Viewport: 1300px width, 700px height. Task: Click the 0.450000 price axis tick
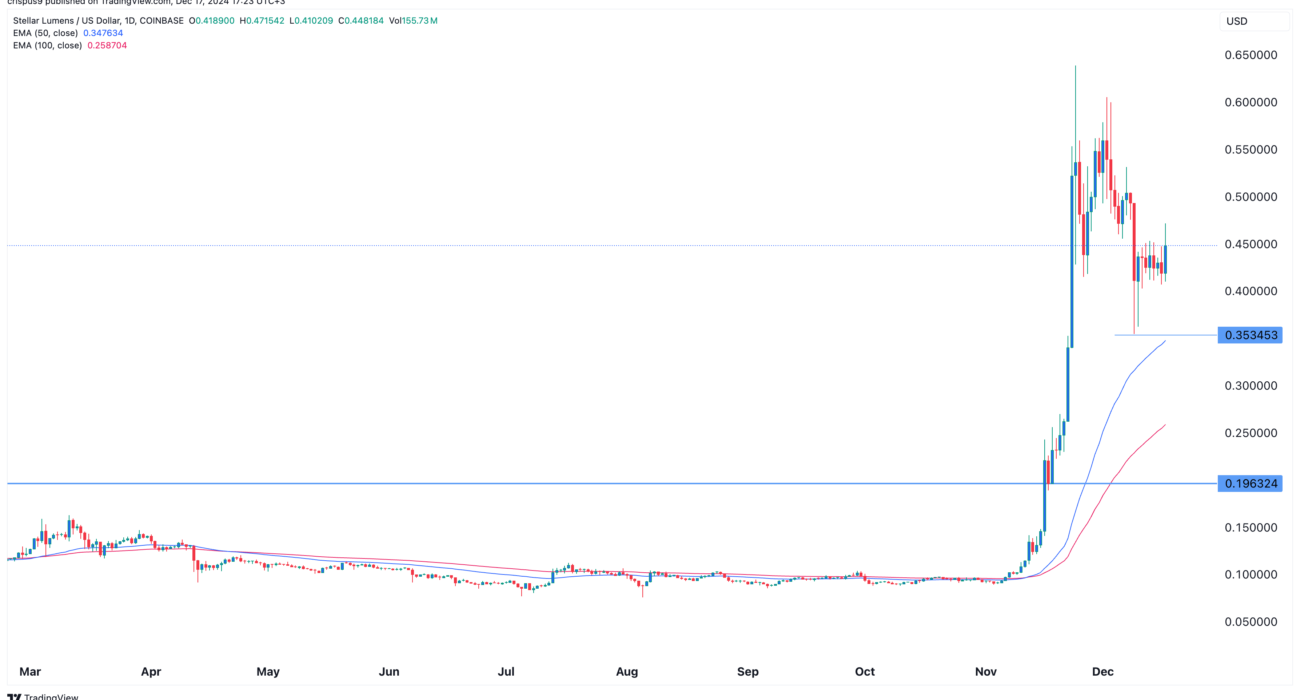coord(1251,245)
